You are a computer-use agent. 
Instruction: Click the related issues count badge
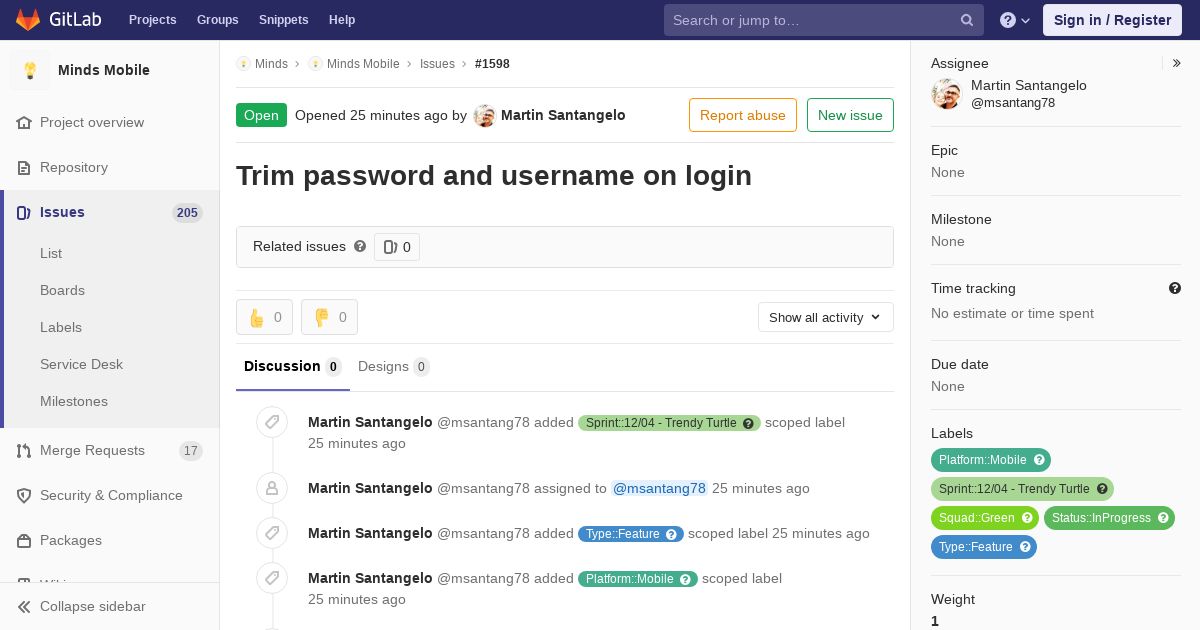(x=397, y=247)
